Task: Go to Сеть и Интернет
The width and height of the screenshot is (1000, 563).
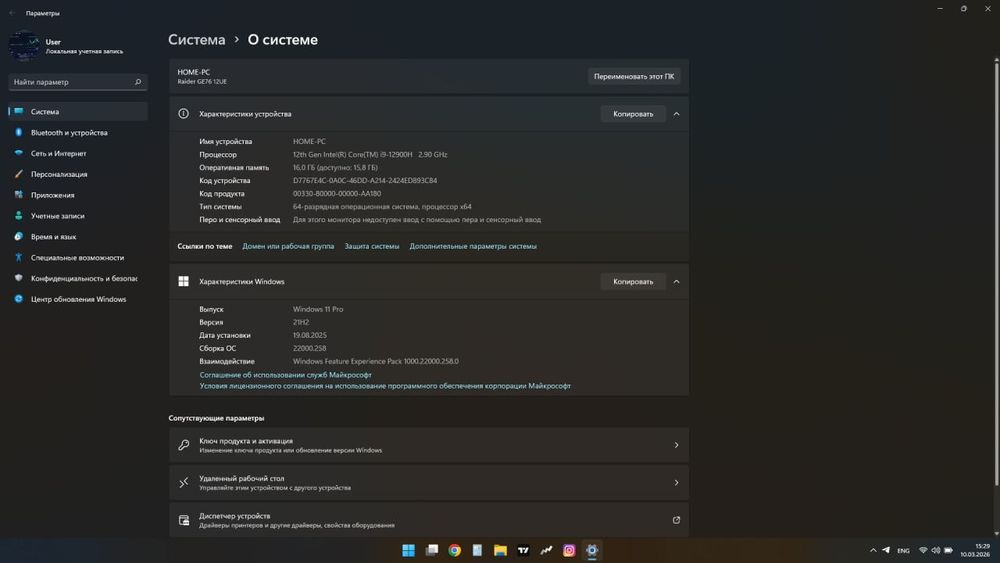Action: (x=78, y=154)
